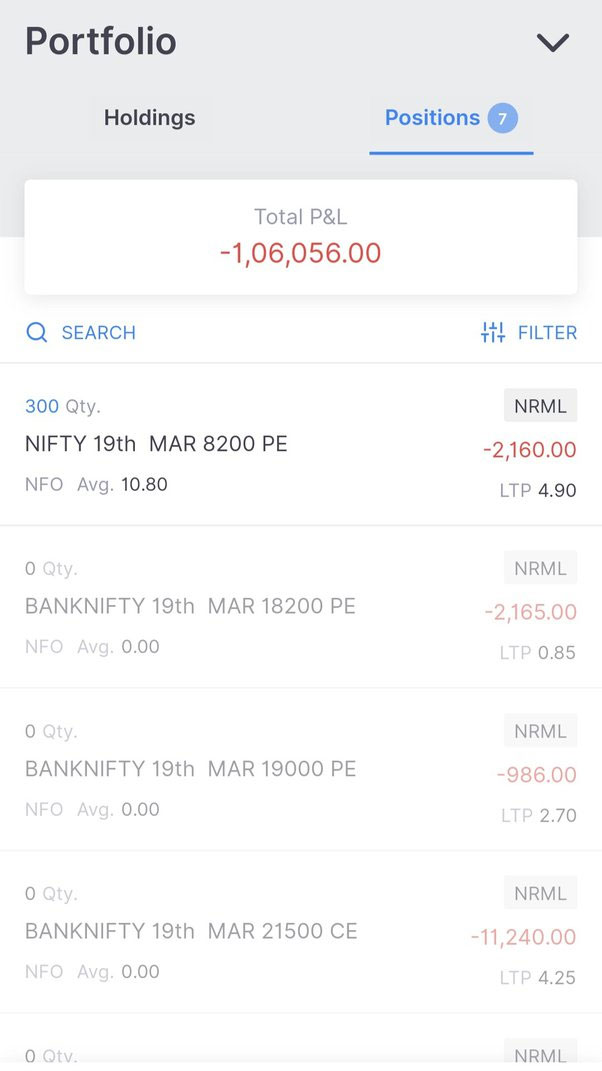Open the SEARCH link
Screen dimensions: 602x1071
coord(98,332)
